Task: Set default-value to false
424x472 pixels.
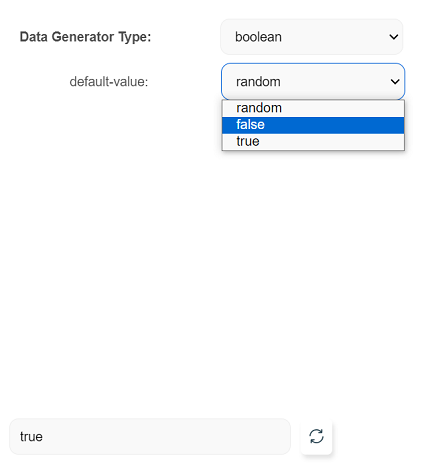Action: pos(313,125)
